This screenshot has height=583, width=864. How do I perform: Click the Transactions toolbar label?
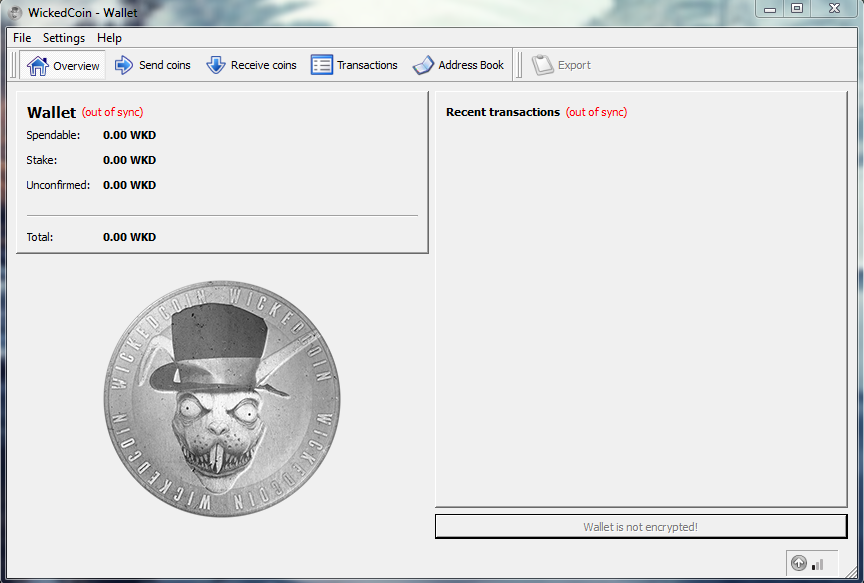coord(367,65)
